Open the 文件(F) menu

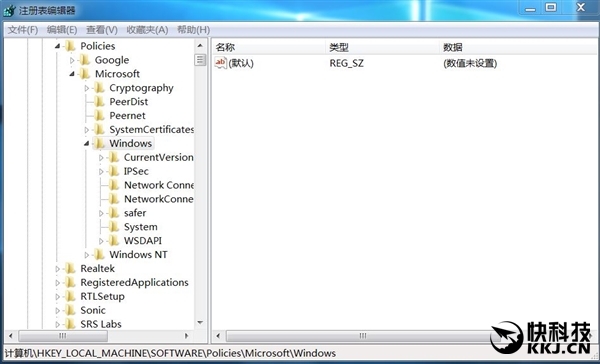(23, 30)
